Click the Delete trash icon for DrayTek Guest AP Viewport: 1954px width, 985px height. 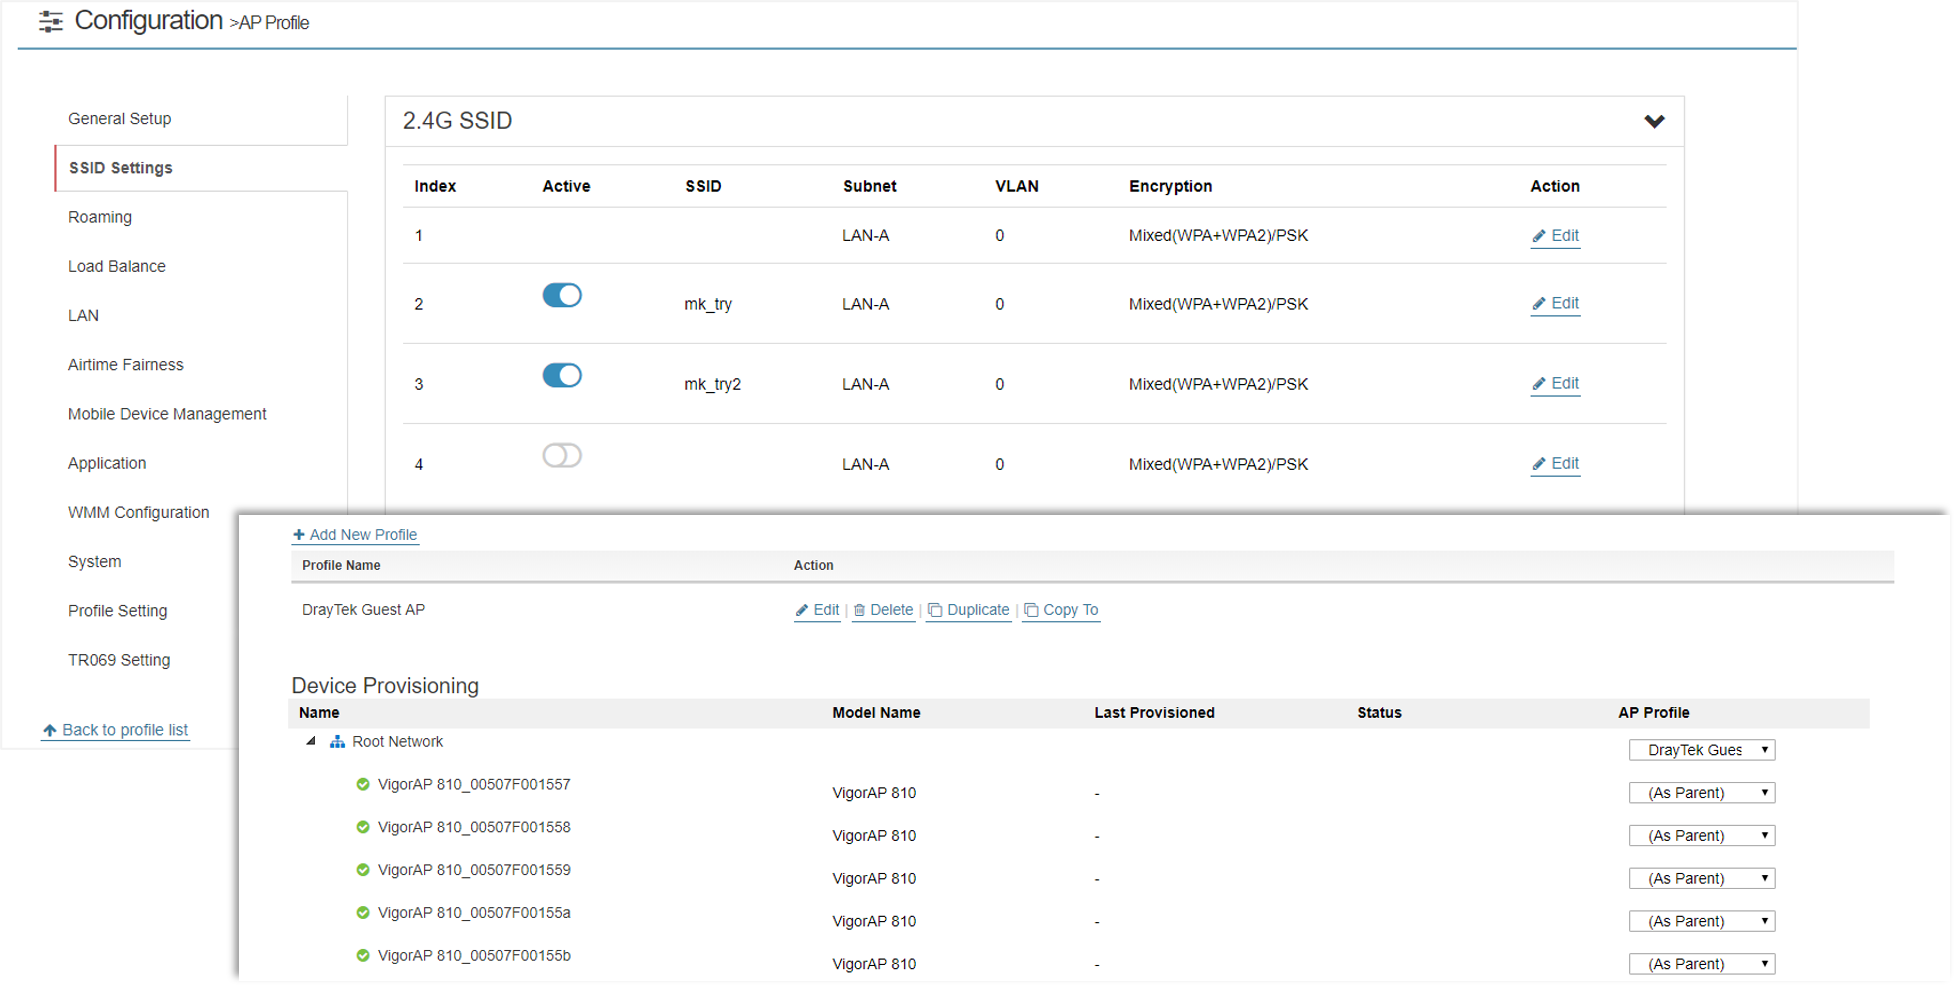pyautogui.click(x=859, y=610)
